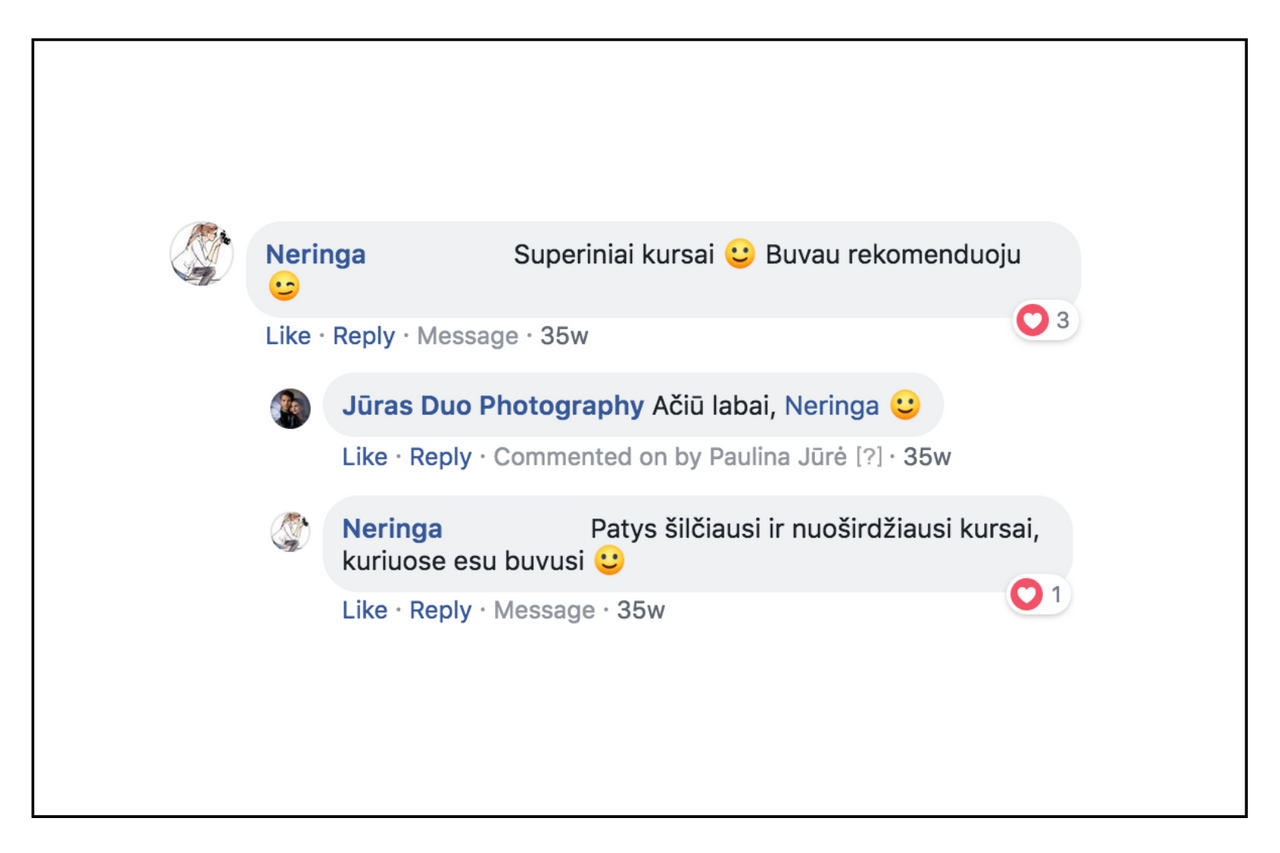The height and width of the screenshot is (853, 1280).
Task: Reply to Neringa's top comment
Action: pos(363,336)
